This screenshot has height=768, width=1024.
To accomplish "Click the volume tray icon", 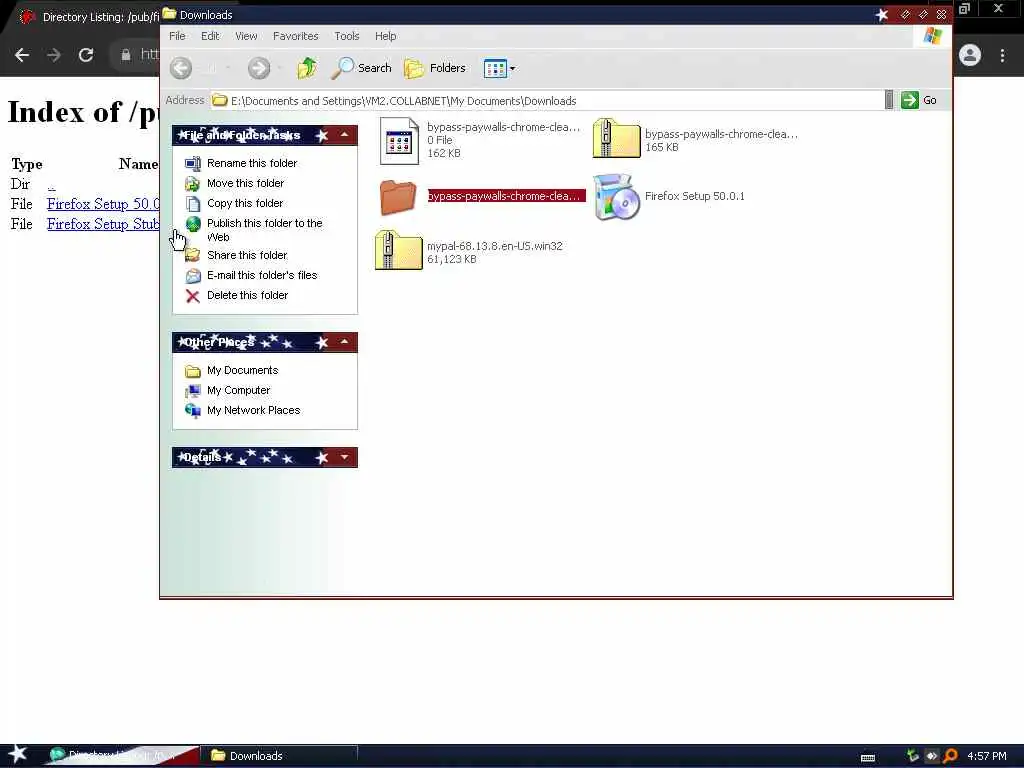I will [x=932, y=756].
